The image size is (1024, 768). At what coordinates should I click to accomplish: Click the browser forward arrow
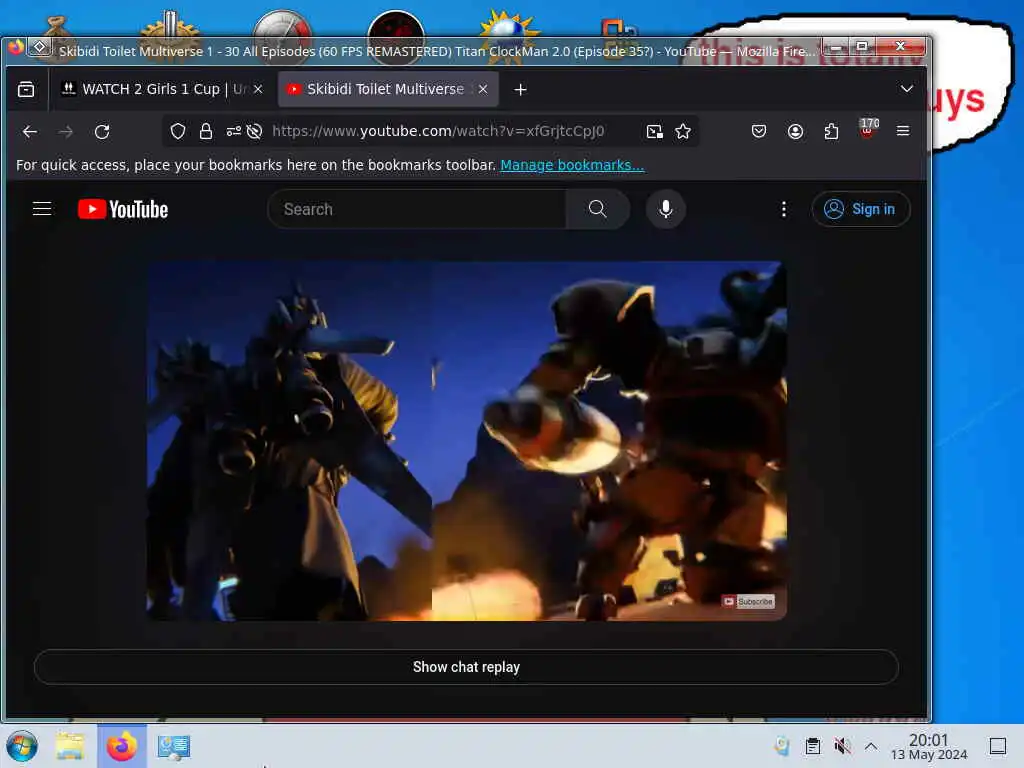66,131
